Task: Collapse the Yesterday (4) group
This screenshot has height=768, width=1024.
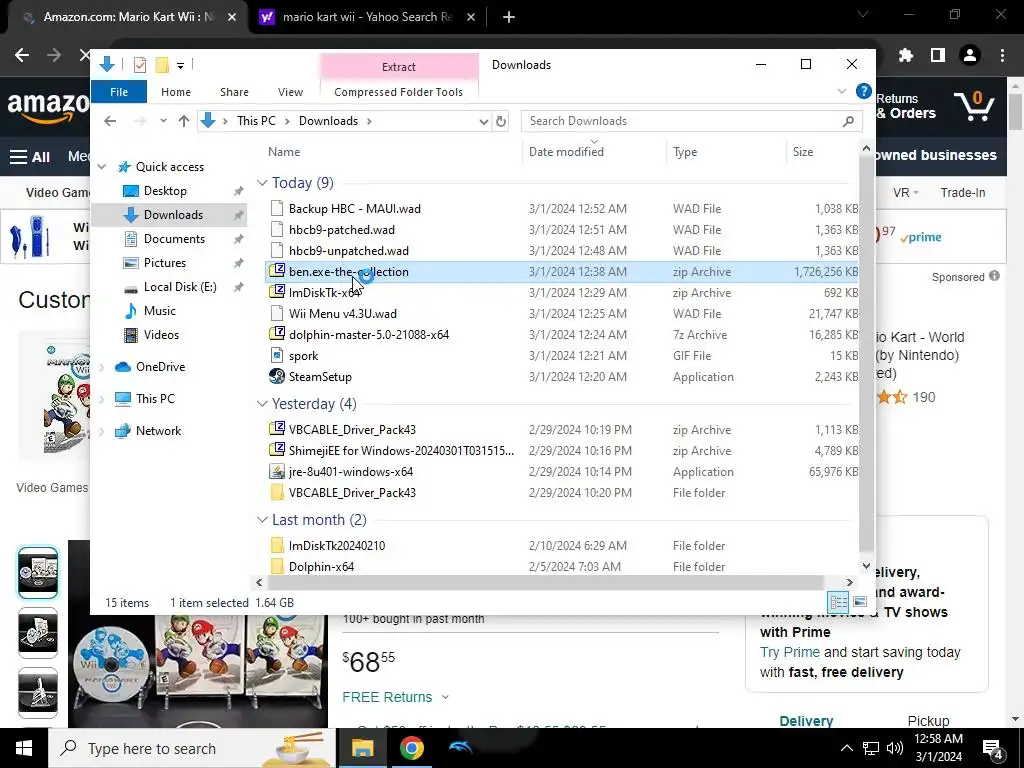Action: 263,404
